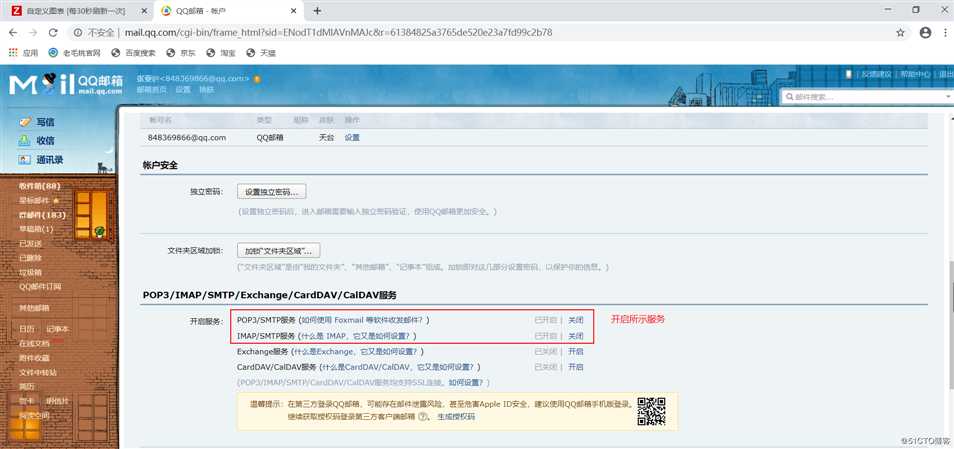Click the QR code image in the tip box
Viewport: 954px width, 449px height.
tap(652, 411)
